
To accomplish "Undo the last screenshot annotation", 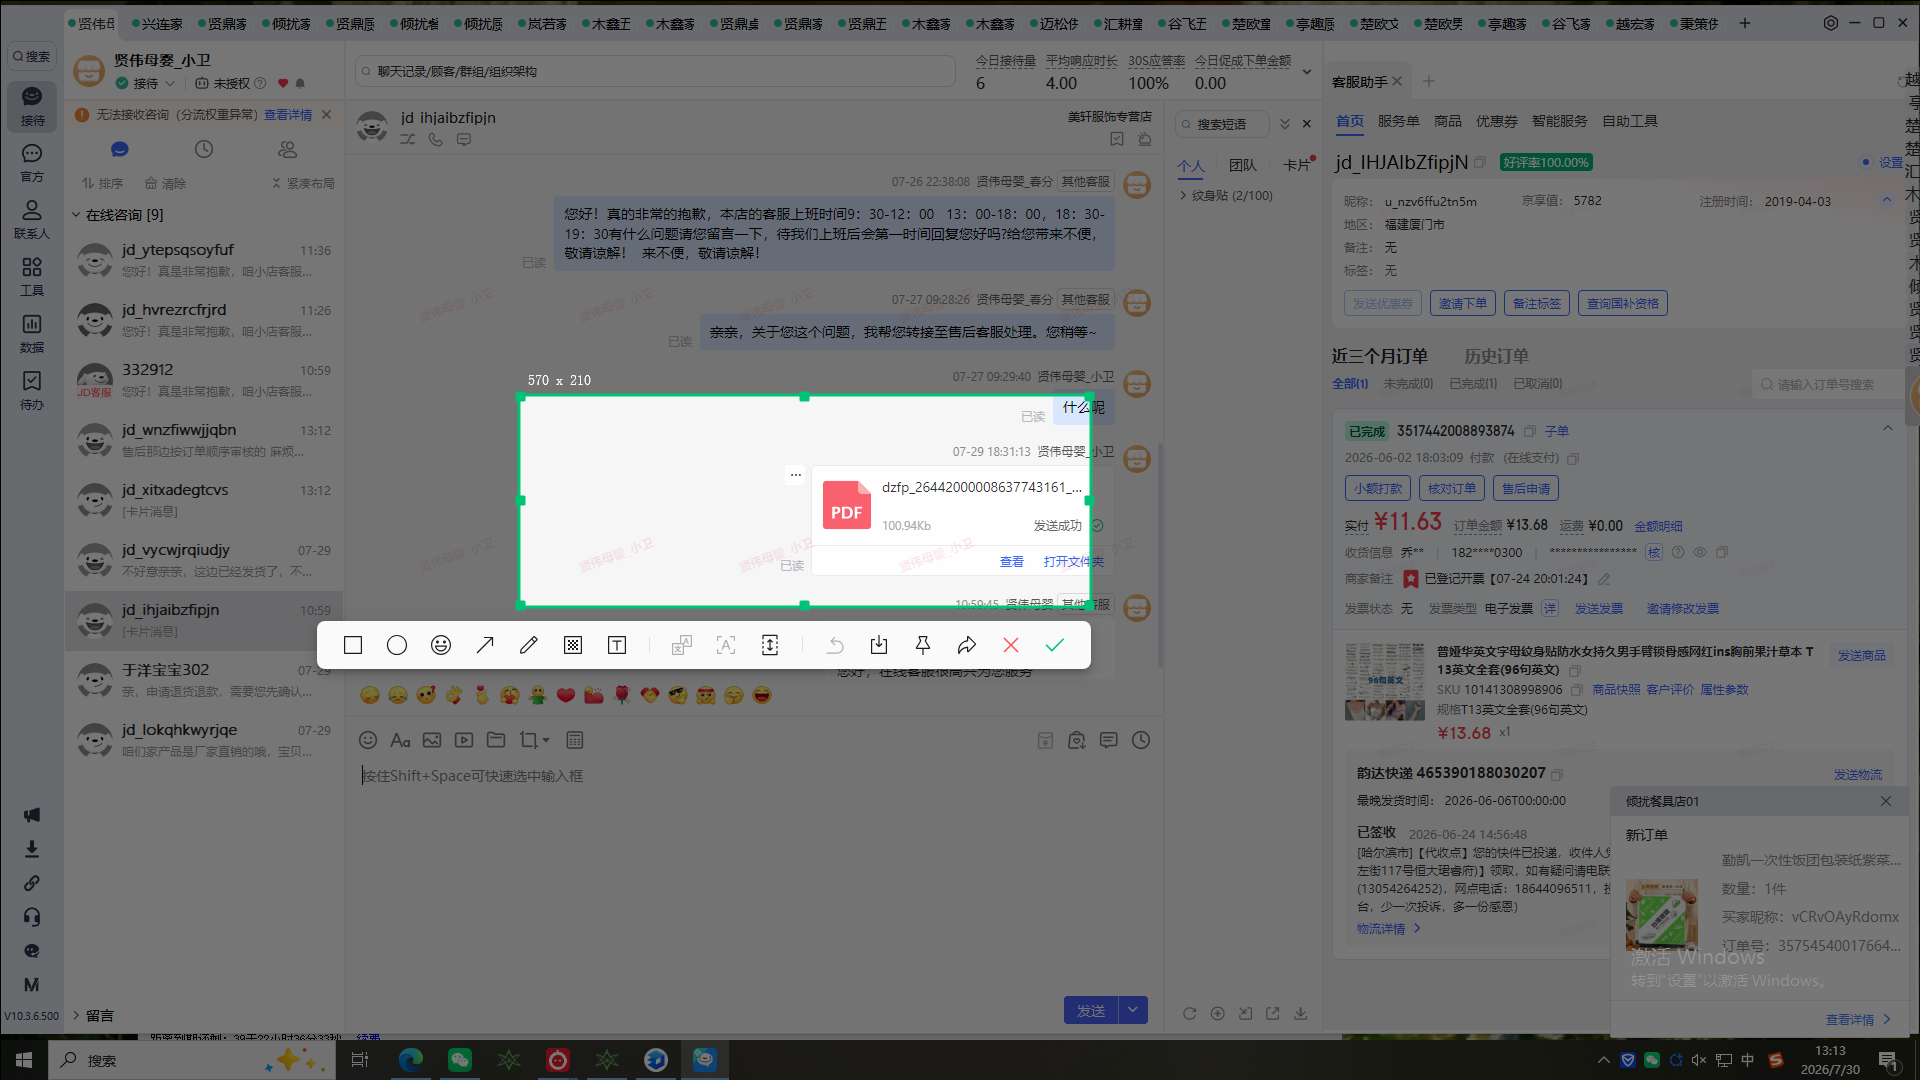I will click(835, 645).
